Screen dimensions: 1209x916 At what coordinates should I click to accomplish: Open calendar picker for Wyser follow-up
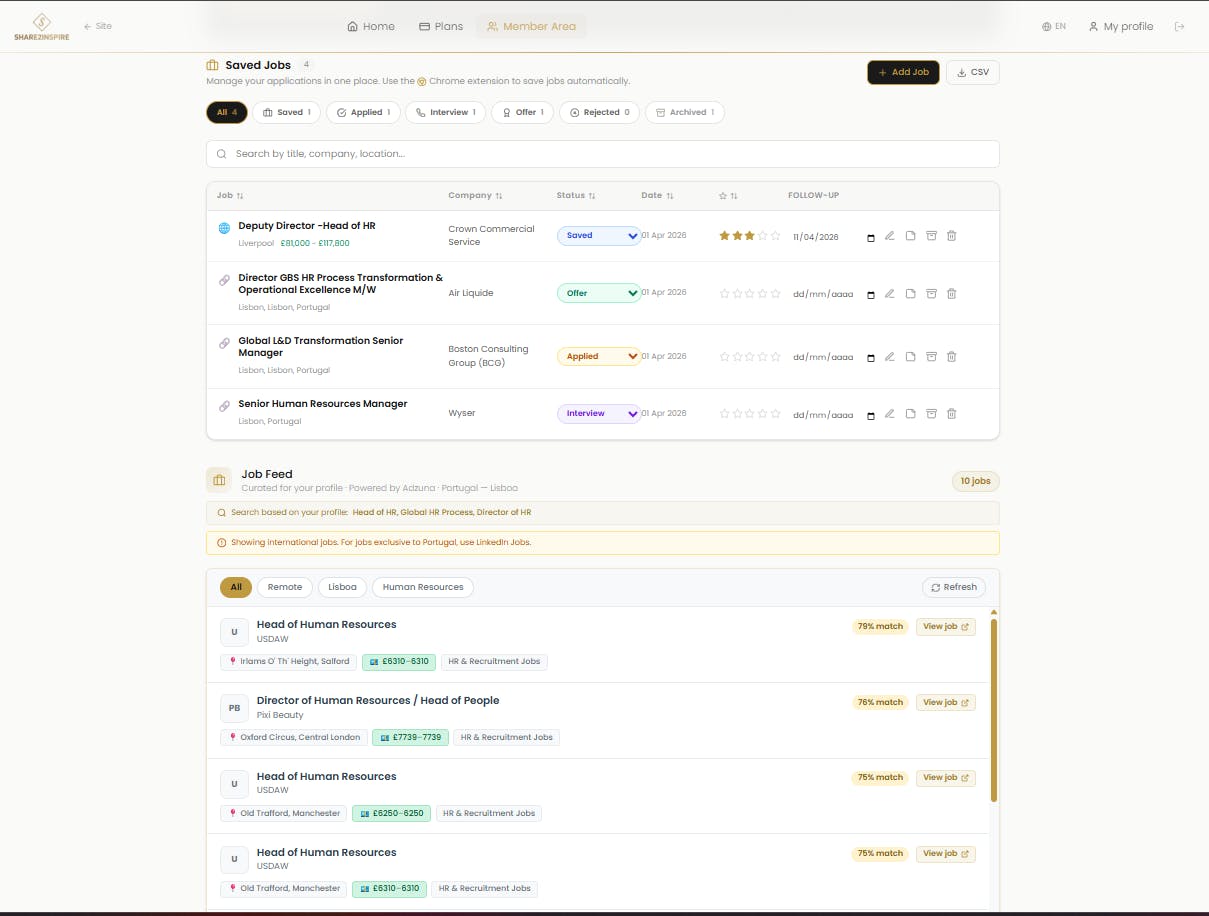click(x=870, y=415)
